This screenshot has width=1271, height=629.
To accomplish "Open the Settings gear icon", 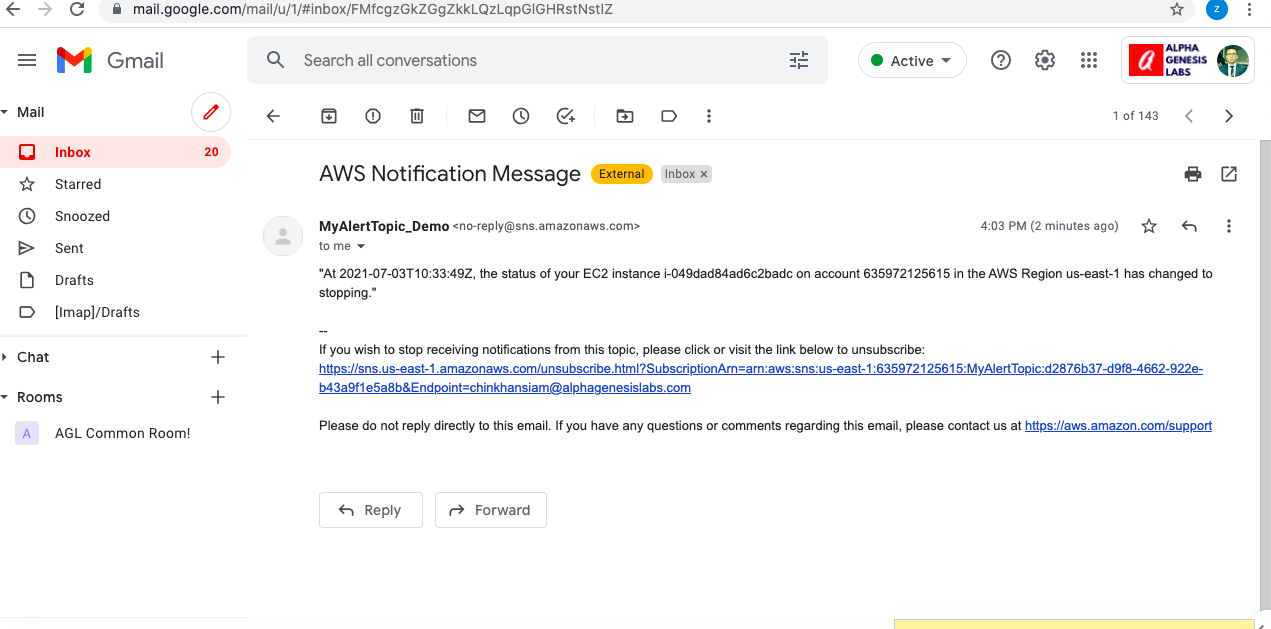I will [x=1045, y=60].
